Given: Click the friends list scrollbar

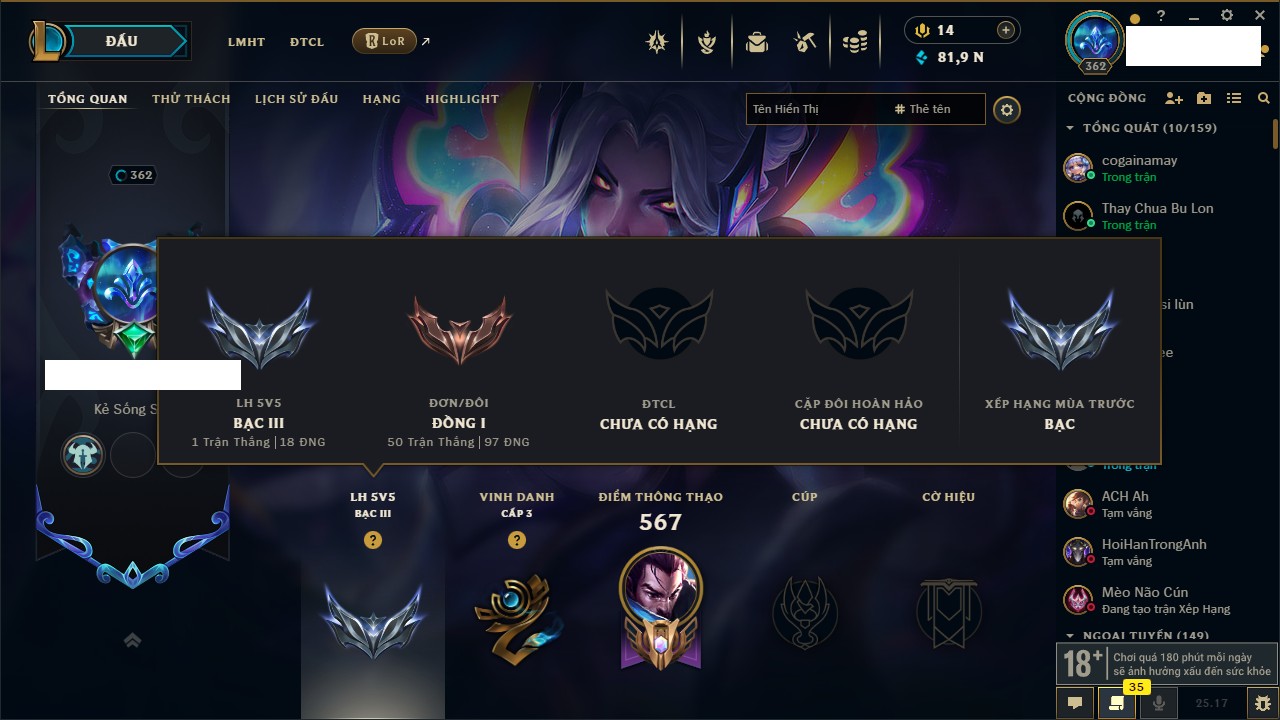Looking at the screenshot, I should tap(1275, 133).
